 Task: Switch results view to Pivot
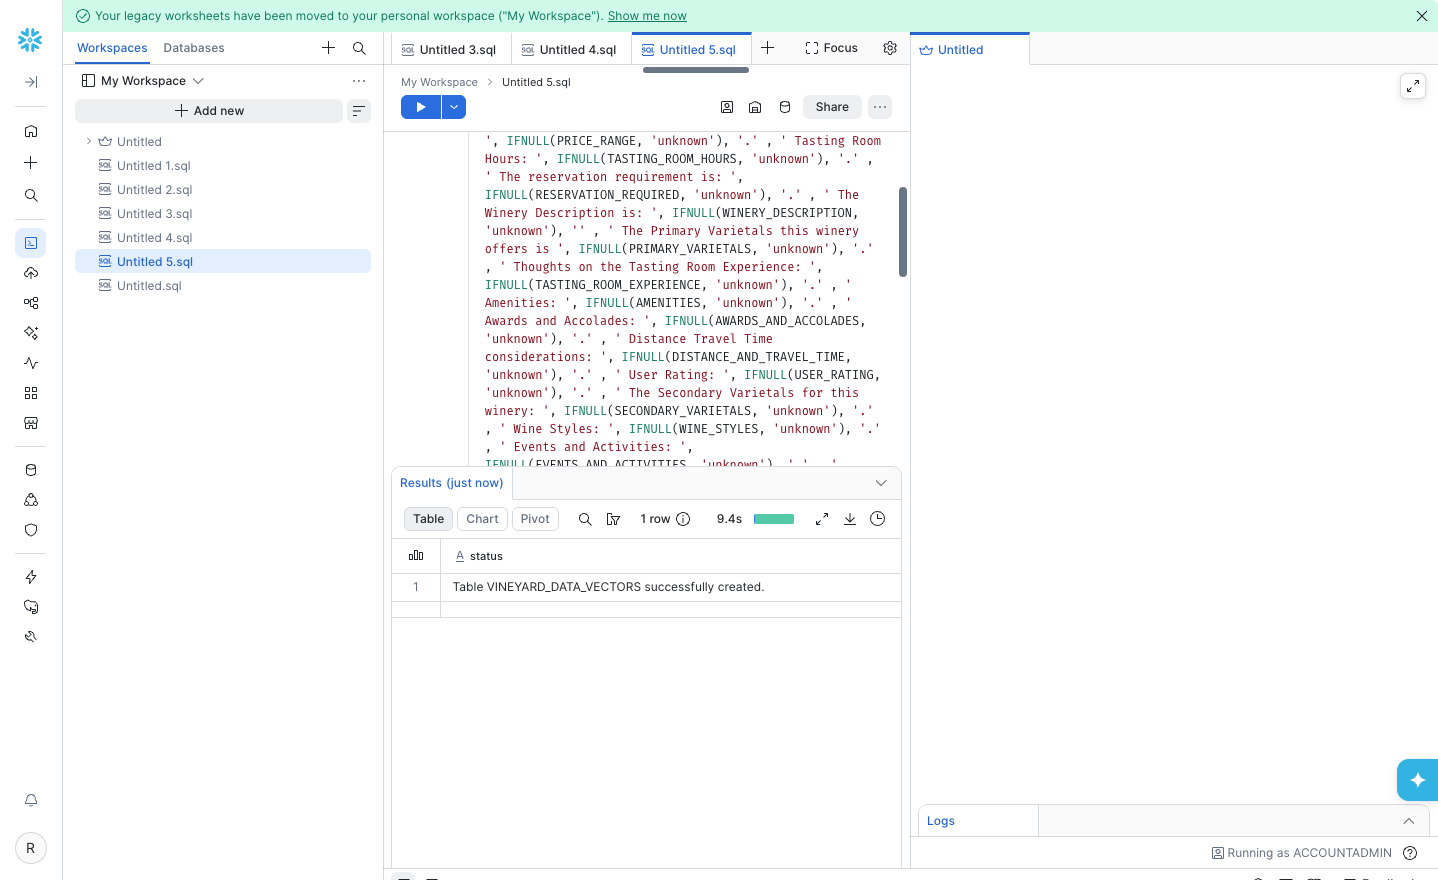[x=535, y=519]
